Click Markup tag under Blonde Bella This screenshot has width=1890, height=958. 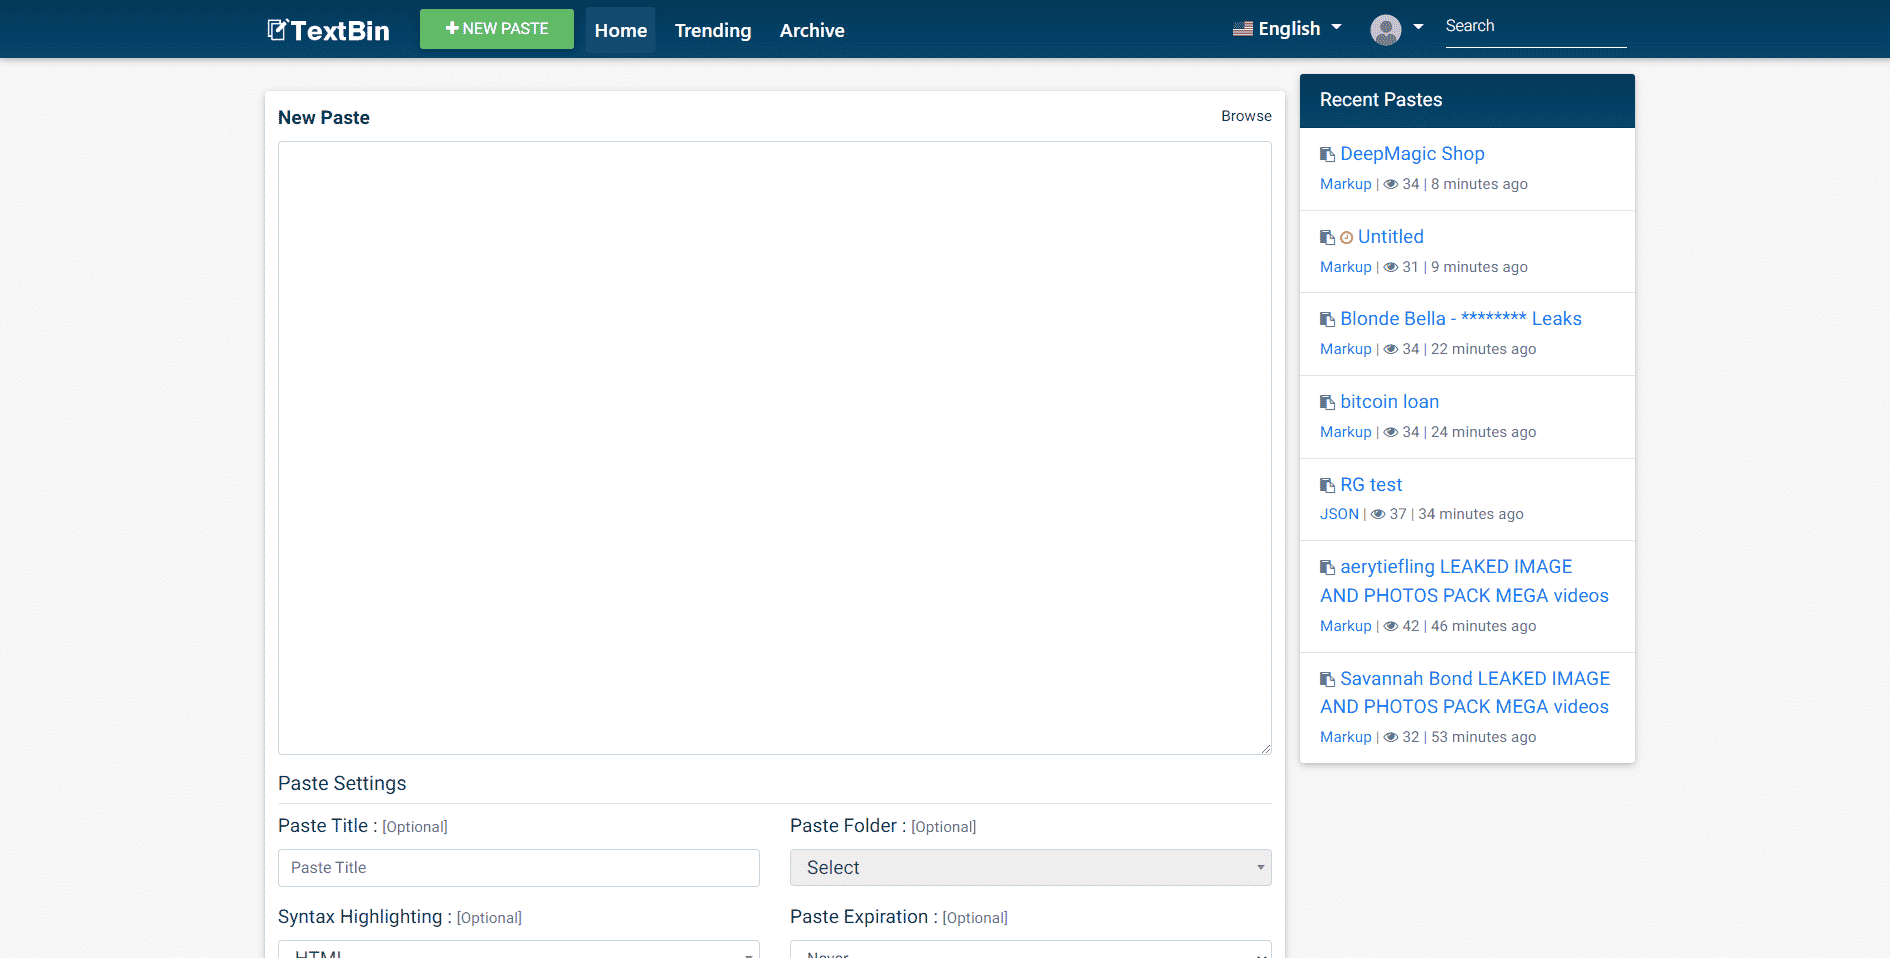click(1345, 349)
